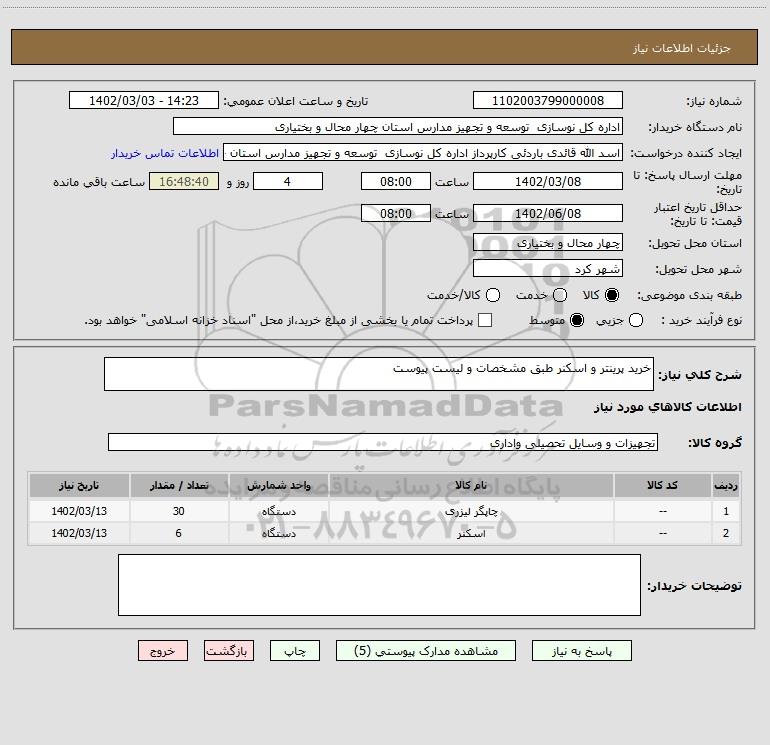This screenshot has width=770, height=745.
Task: Click the دستگاه unit cell in the اسکنر row
Action: click(x=278, y=533)
